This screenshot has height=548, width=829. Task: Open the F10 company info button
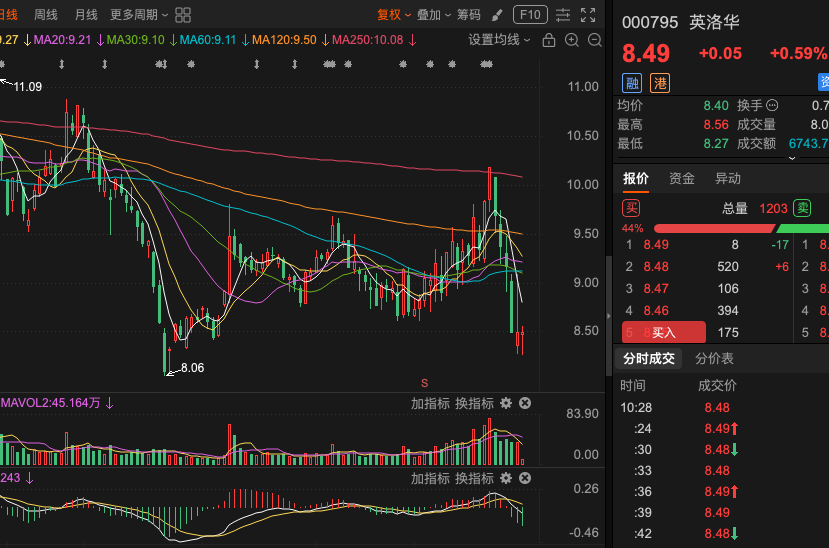(530, 15)
